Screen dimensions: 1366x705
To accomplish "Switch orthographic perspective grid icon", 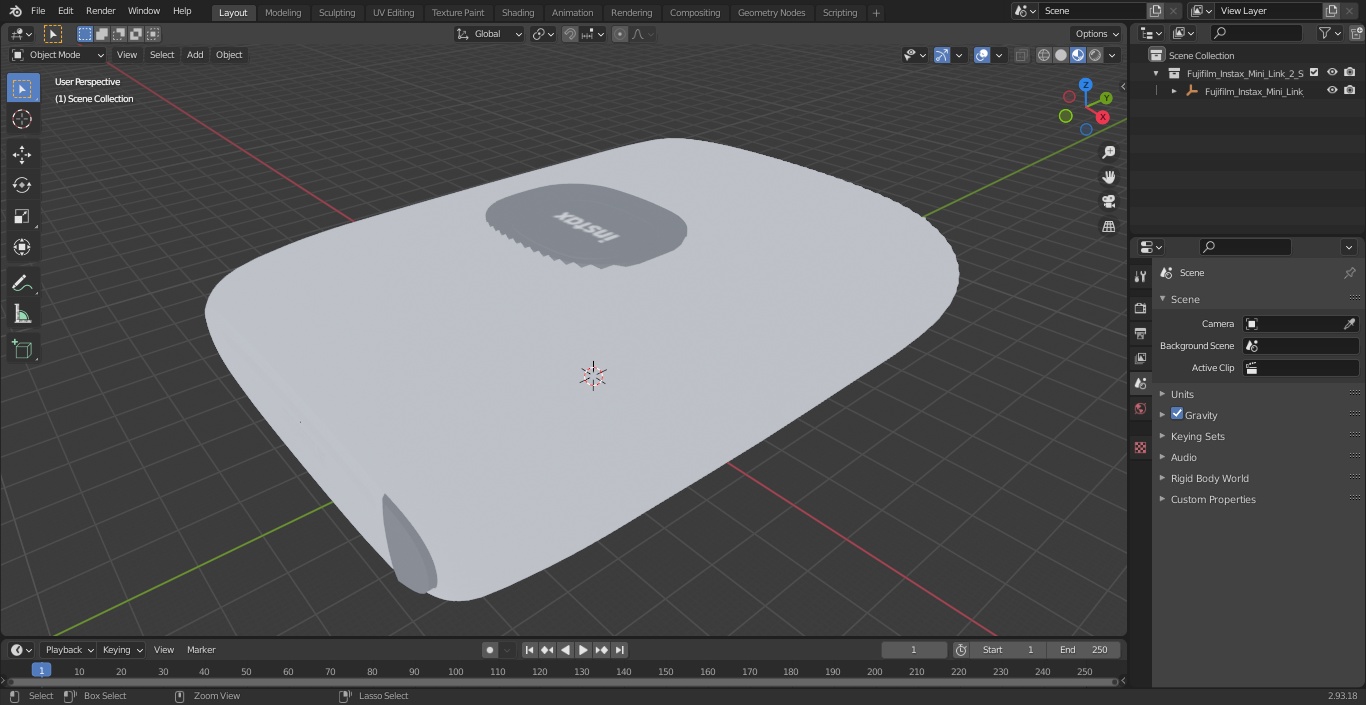I will tap(1108, 226).
